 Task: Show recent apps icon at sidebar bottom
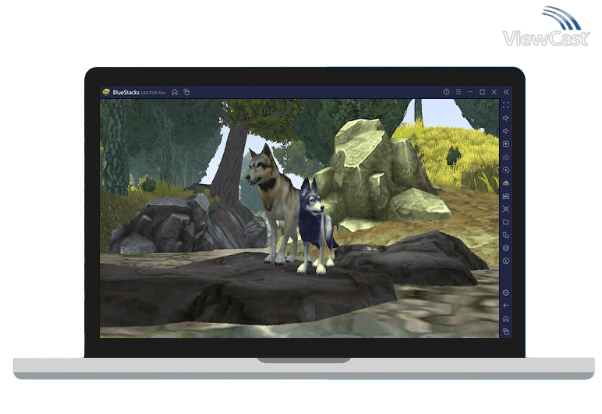click(506, 331)
